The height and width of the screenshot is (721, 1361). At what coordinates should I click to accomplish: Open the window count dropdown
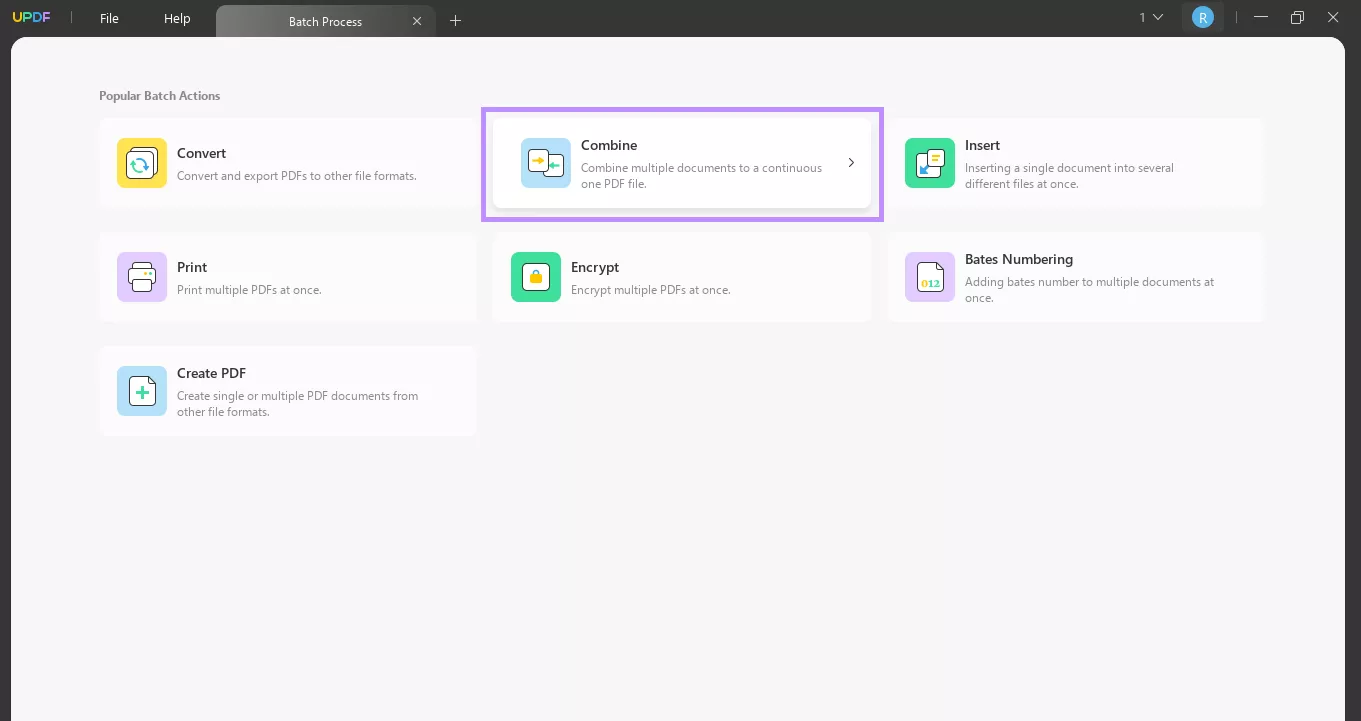click(1151, 18)
